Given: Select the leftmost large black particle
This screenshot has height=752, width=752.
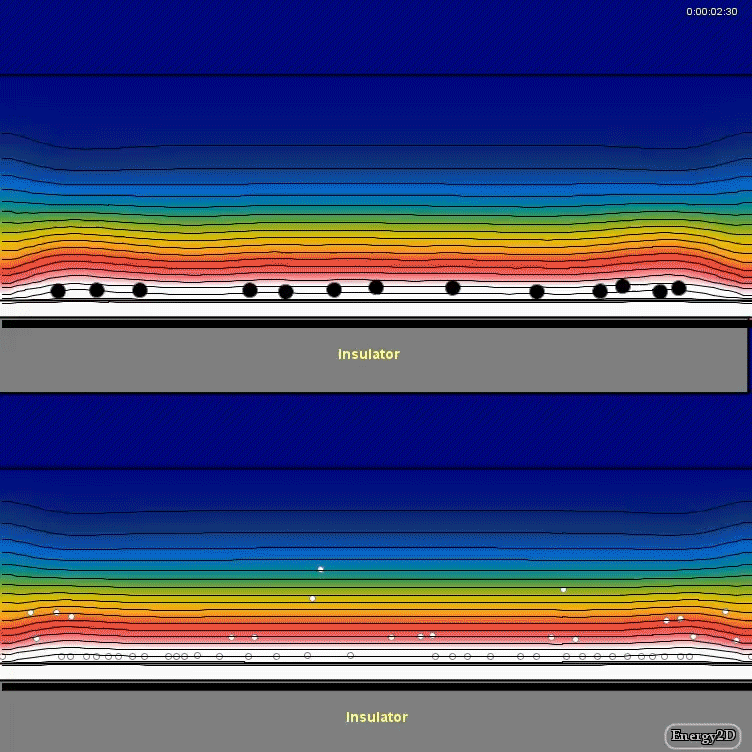Looking at the screenshot, I should click(x=58, y=291).
